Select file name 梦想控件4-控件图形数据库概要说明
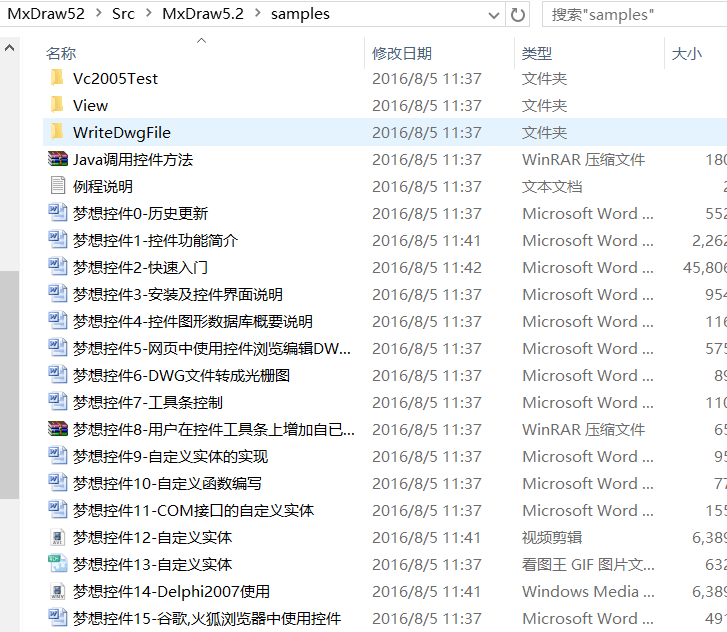Screen dimensions: 727x632 pos(192,321)
